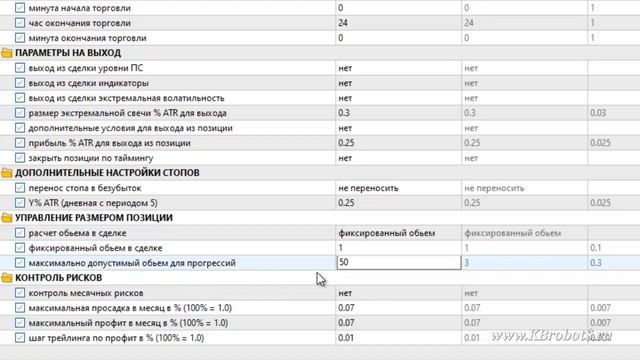Click the ДОПОЛНИТЕЛЬНЫЕ НАСТРОЙКИ СТОПОВ folder icon
This screenshot has height=360, width=640.
click(7, 173)
